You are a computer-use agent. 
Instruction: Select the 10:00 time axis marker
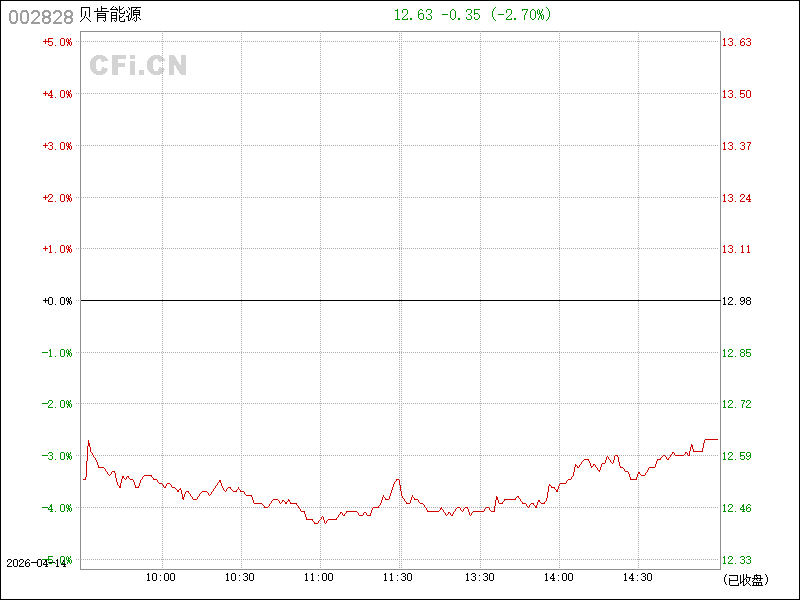click(x=161, y=577)
